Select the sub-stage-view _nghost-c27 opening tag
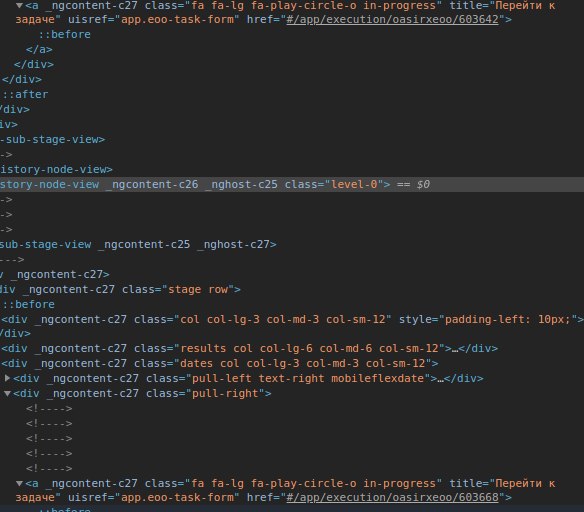This screenshot has width=584, height=512. [x=138, y=244]
